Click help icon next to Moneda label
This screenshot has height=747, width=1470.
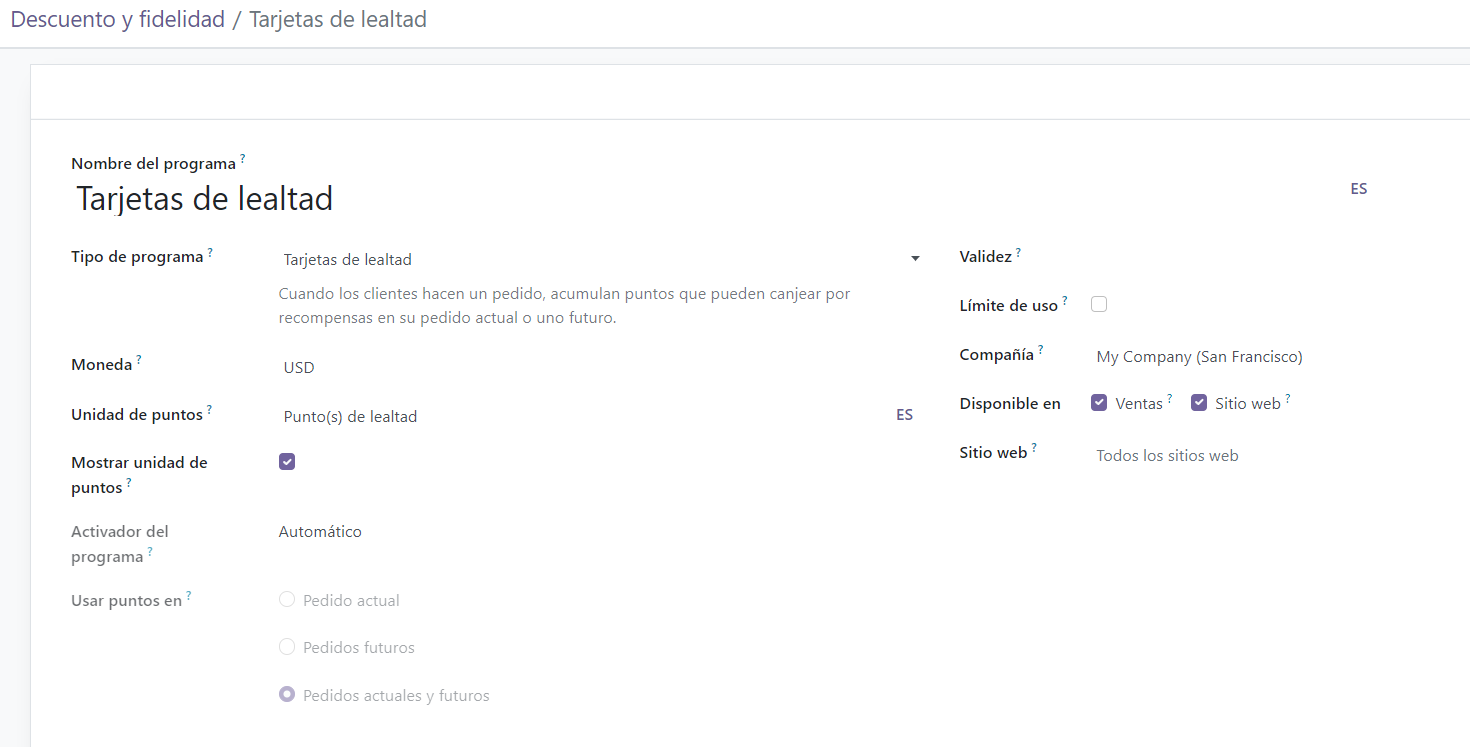tap(139, 360)
